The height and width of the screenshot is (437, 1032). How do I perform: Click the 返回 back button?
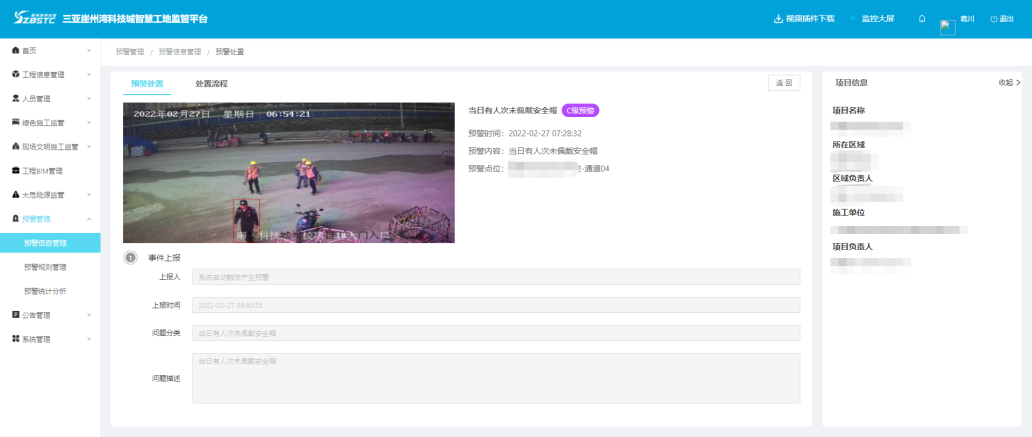tap(783, 84)
